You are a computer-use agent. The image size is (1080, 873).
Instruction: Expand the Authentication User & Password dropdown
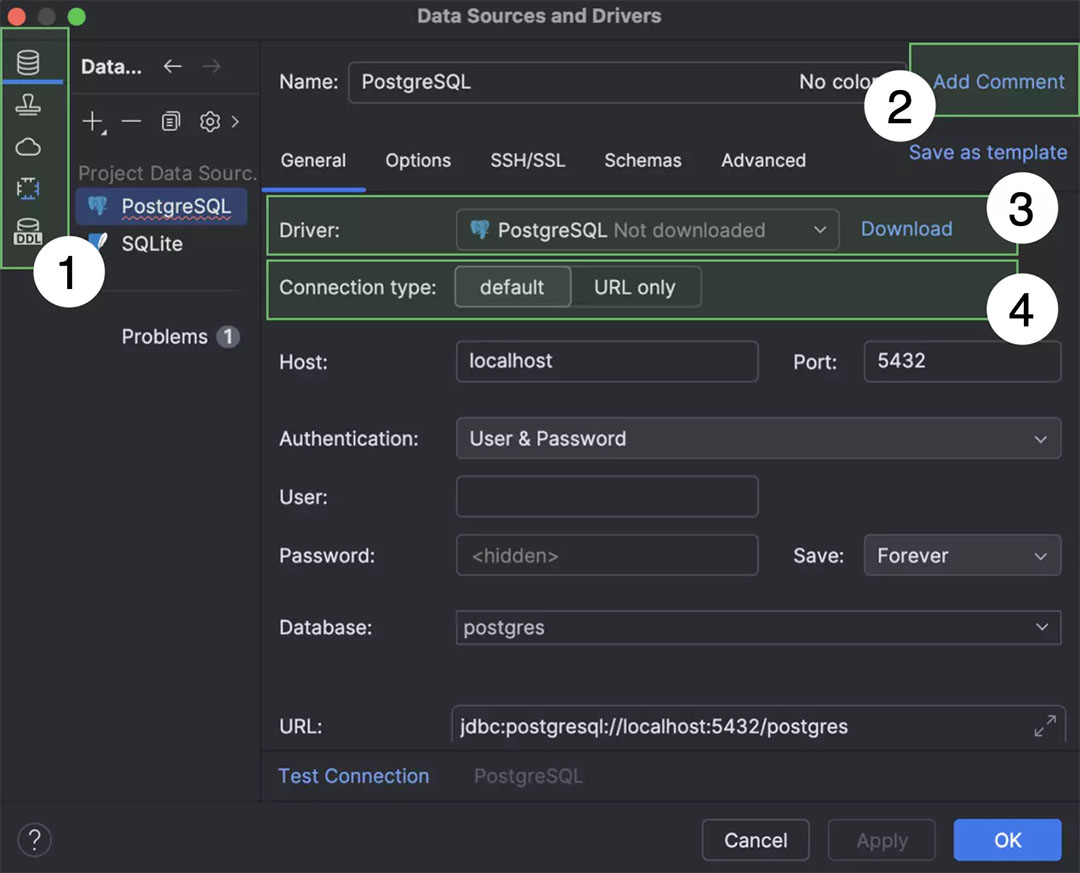tap(758, 439)
